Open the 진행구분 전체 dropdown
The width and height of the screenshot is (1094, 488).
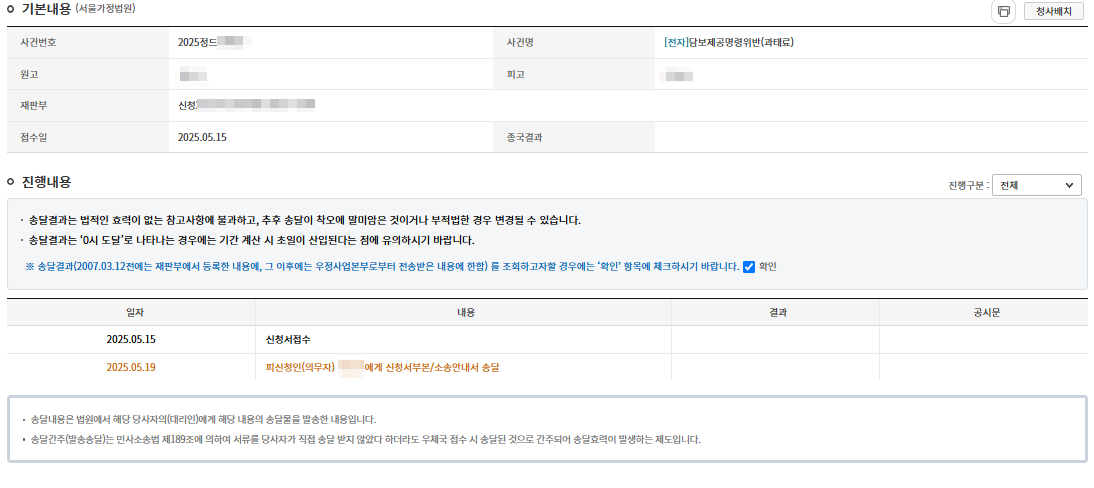pyautogui.click(x=1036, y=185)
